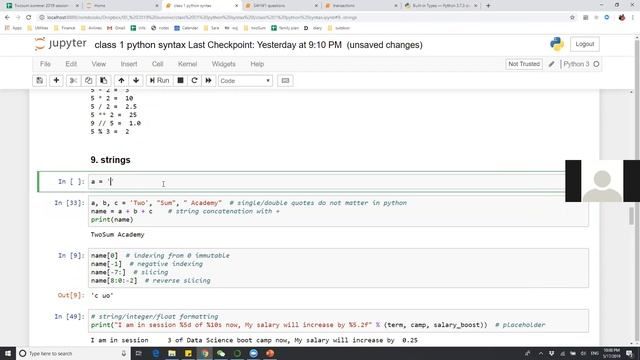Open the Chrome menu
Image resolution: width=640 pixels, height=360 pixels.
pos(633,18)
